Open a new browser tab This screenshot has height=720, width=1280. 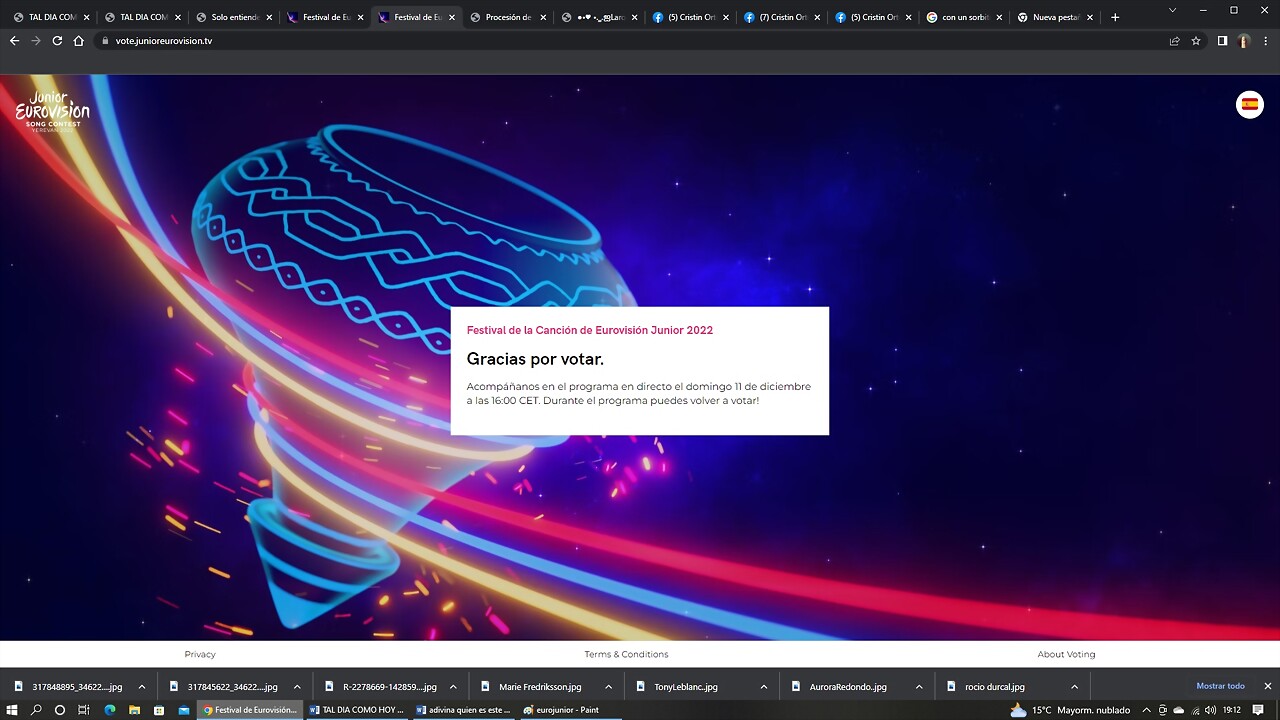click(1115, 17)
